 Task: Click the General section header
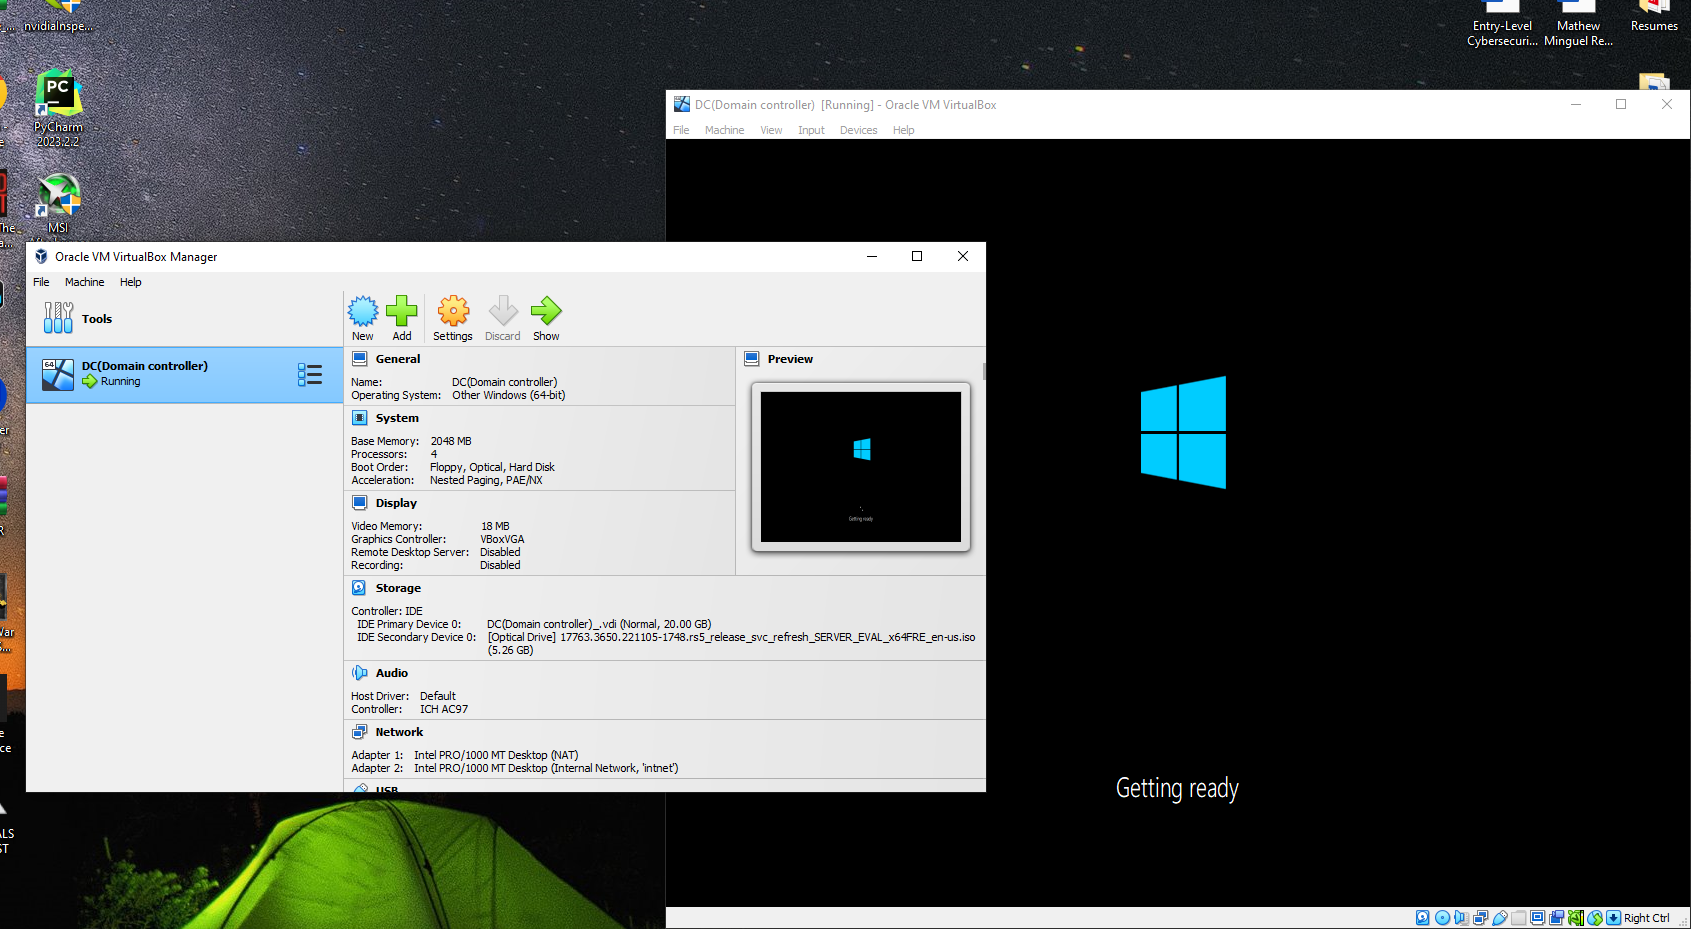(x=398, y=359)
